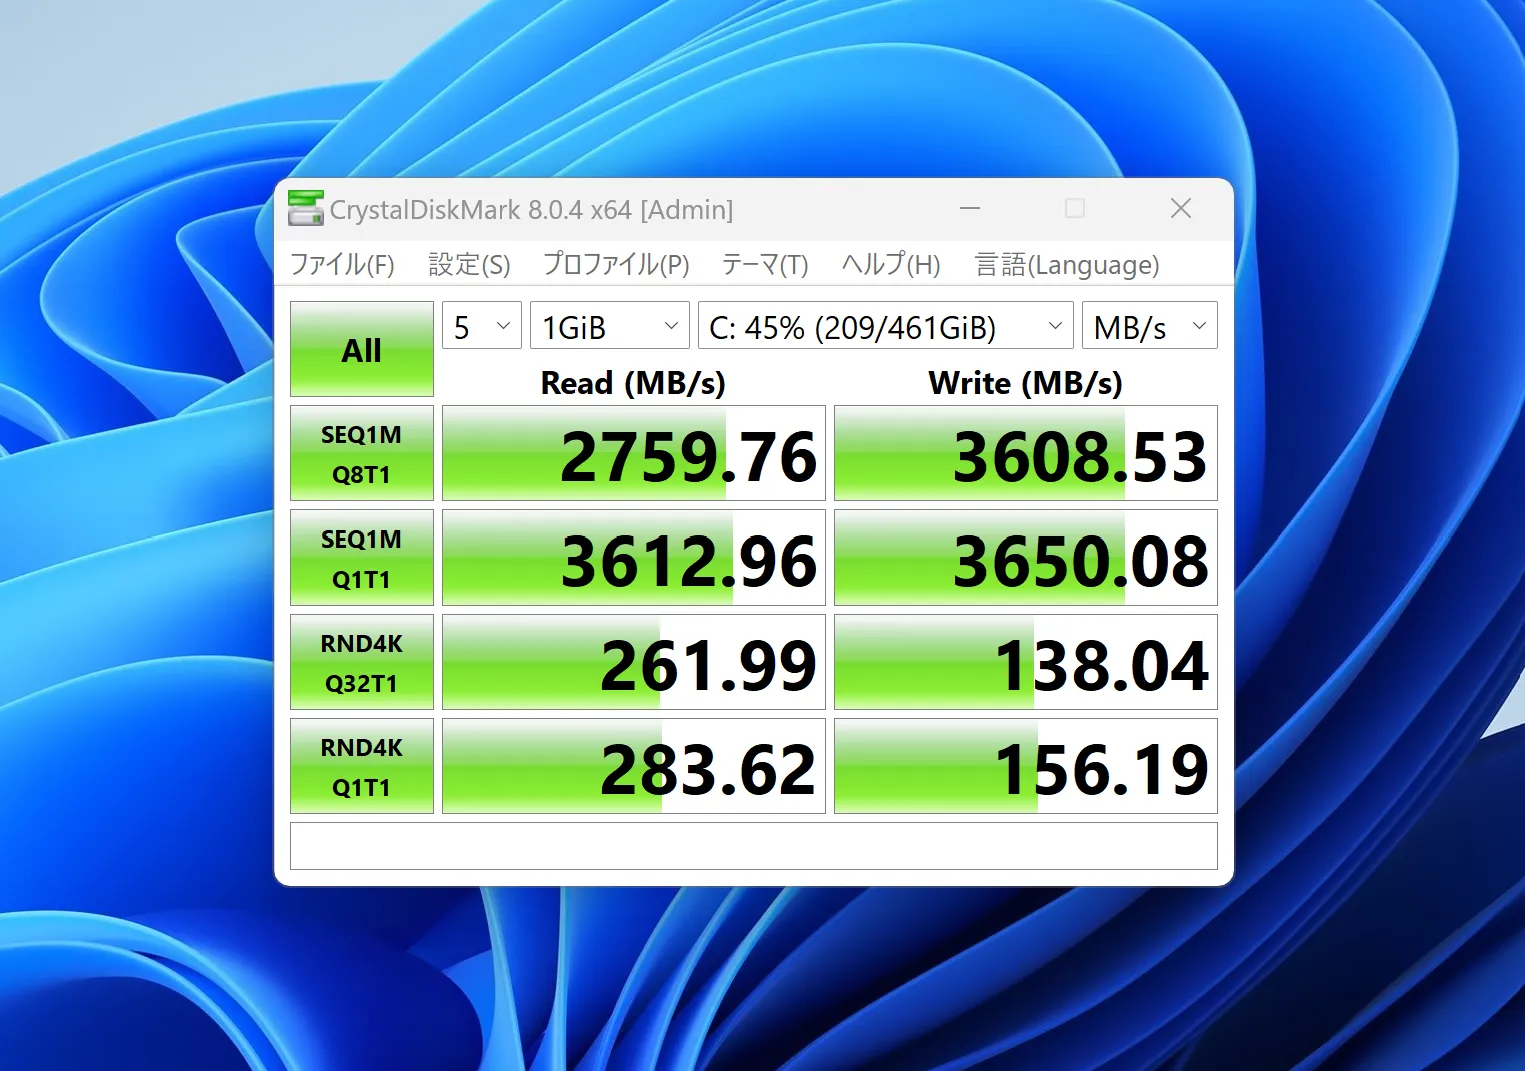Click the Write (MB/s) column header
This screenshot has width=1525, height=1071.
tap(1025, 383)
